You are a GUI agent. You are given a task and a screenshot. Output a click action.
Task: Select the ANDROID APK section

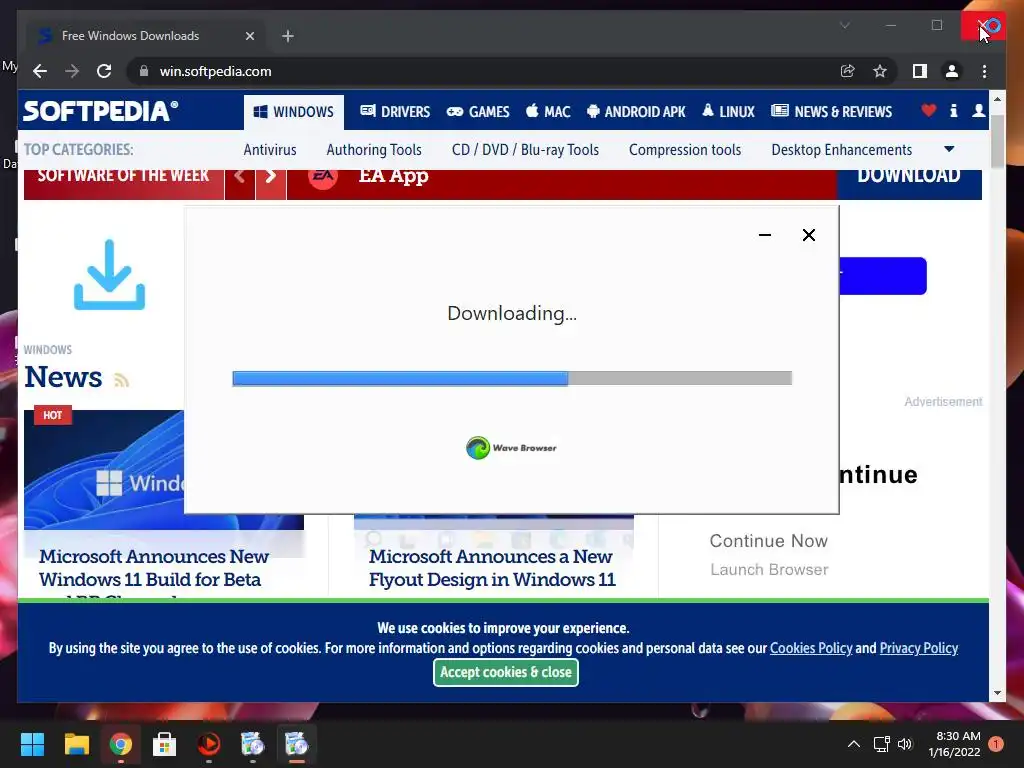pos(636,112)
